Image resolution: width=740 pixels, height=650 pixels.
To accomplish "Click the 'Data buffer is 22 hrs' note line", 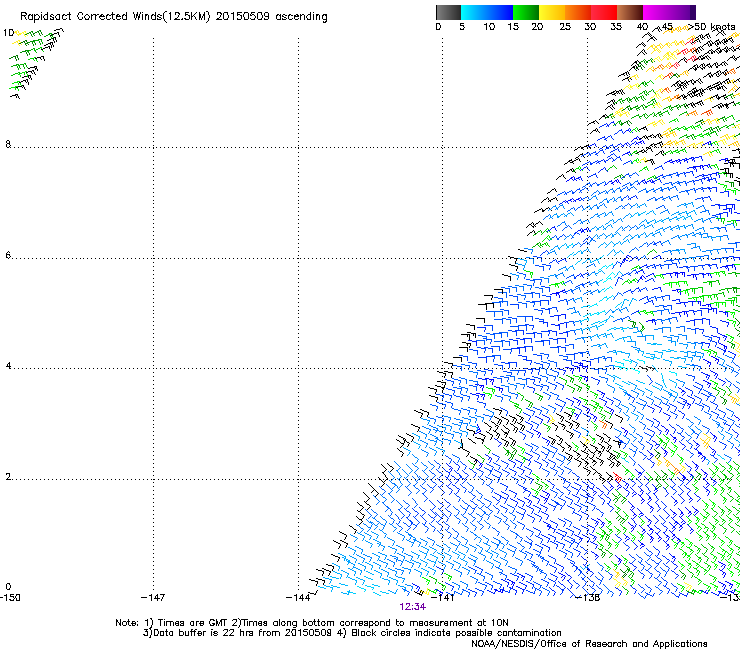I will pos(352,633).
